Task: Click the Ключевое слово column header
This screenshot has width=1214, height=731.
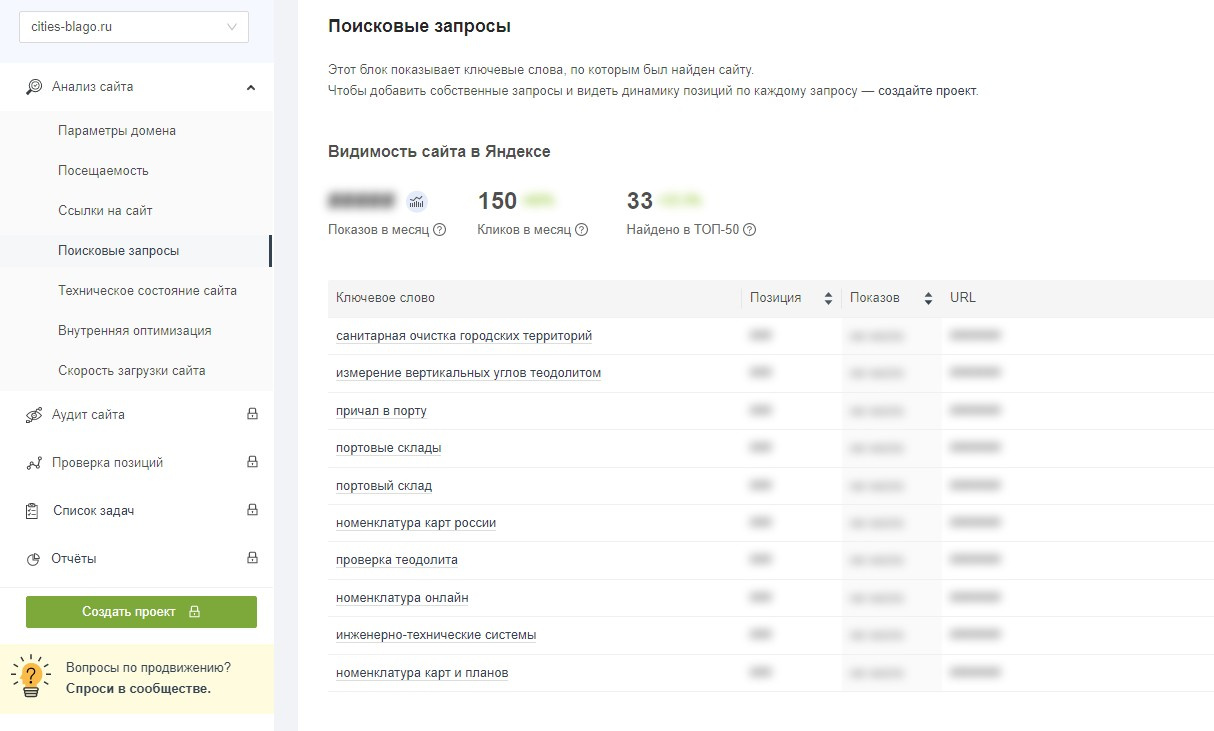Action: point(386,298)
